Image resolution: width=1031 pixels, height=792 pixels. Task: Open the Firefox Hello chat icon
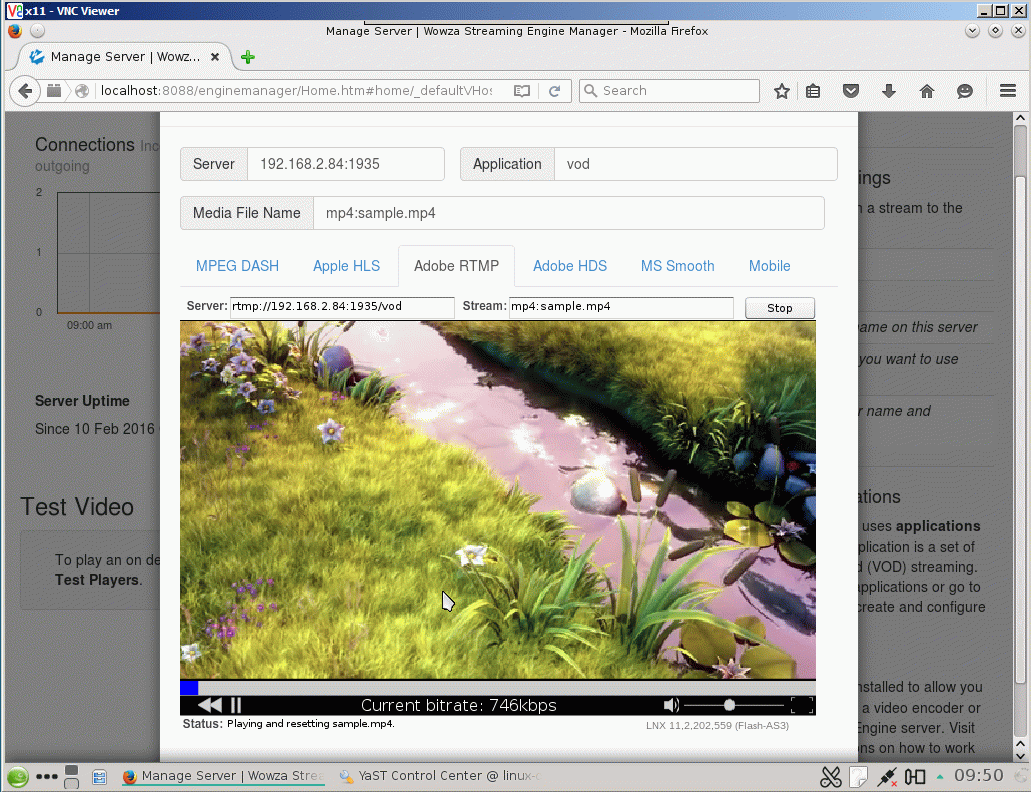(965, 91)
